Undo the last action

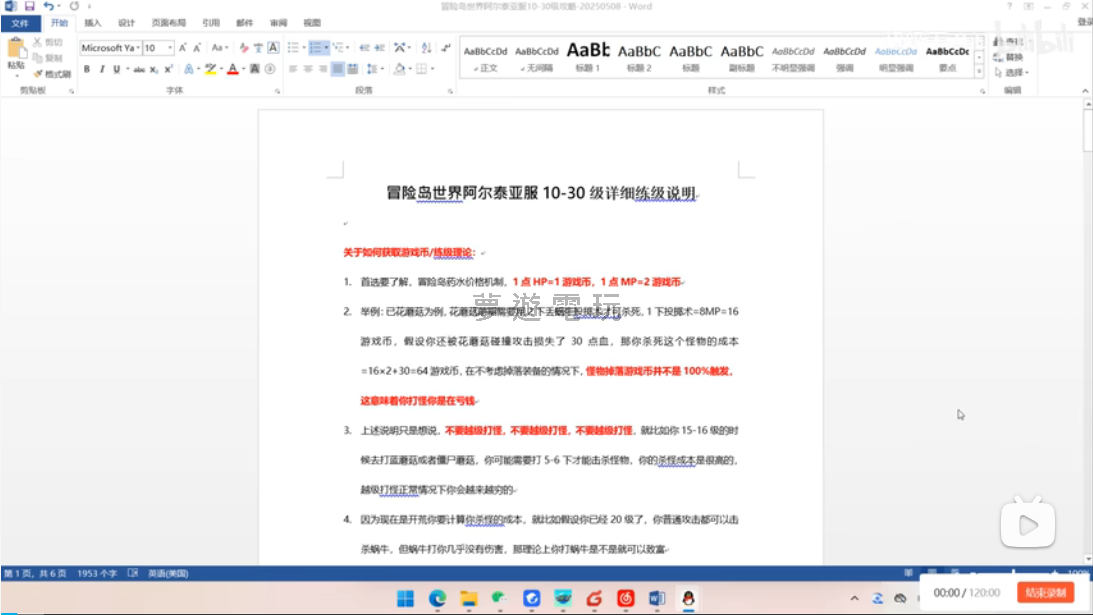click(48, 6)
